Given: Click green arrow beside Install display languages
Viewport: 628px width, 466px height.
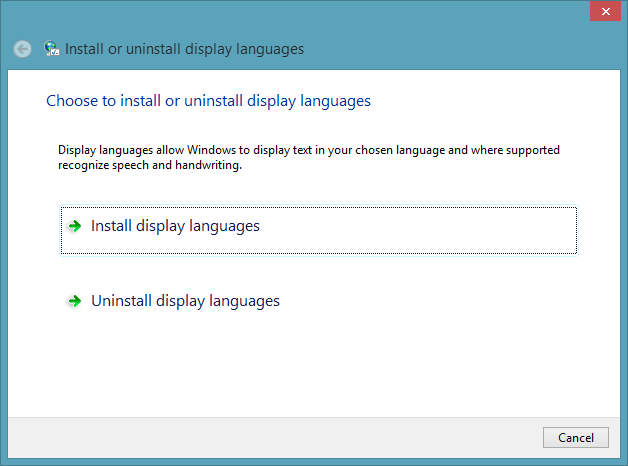Looking at the screenshot, I should pyautogui.click(x=74, y=226).
